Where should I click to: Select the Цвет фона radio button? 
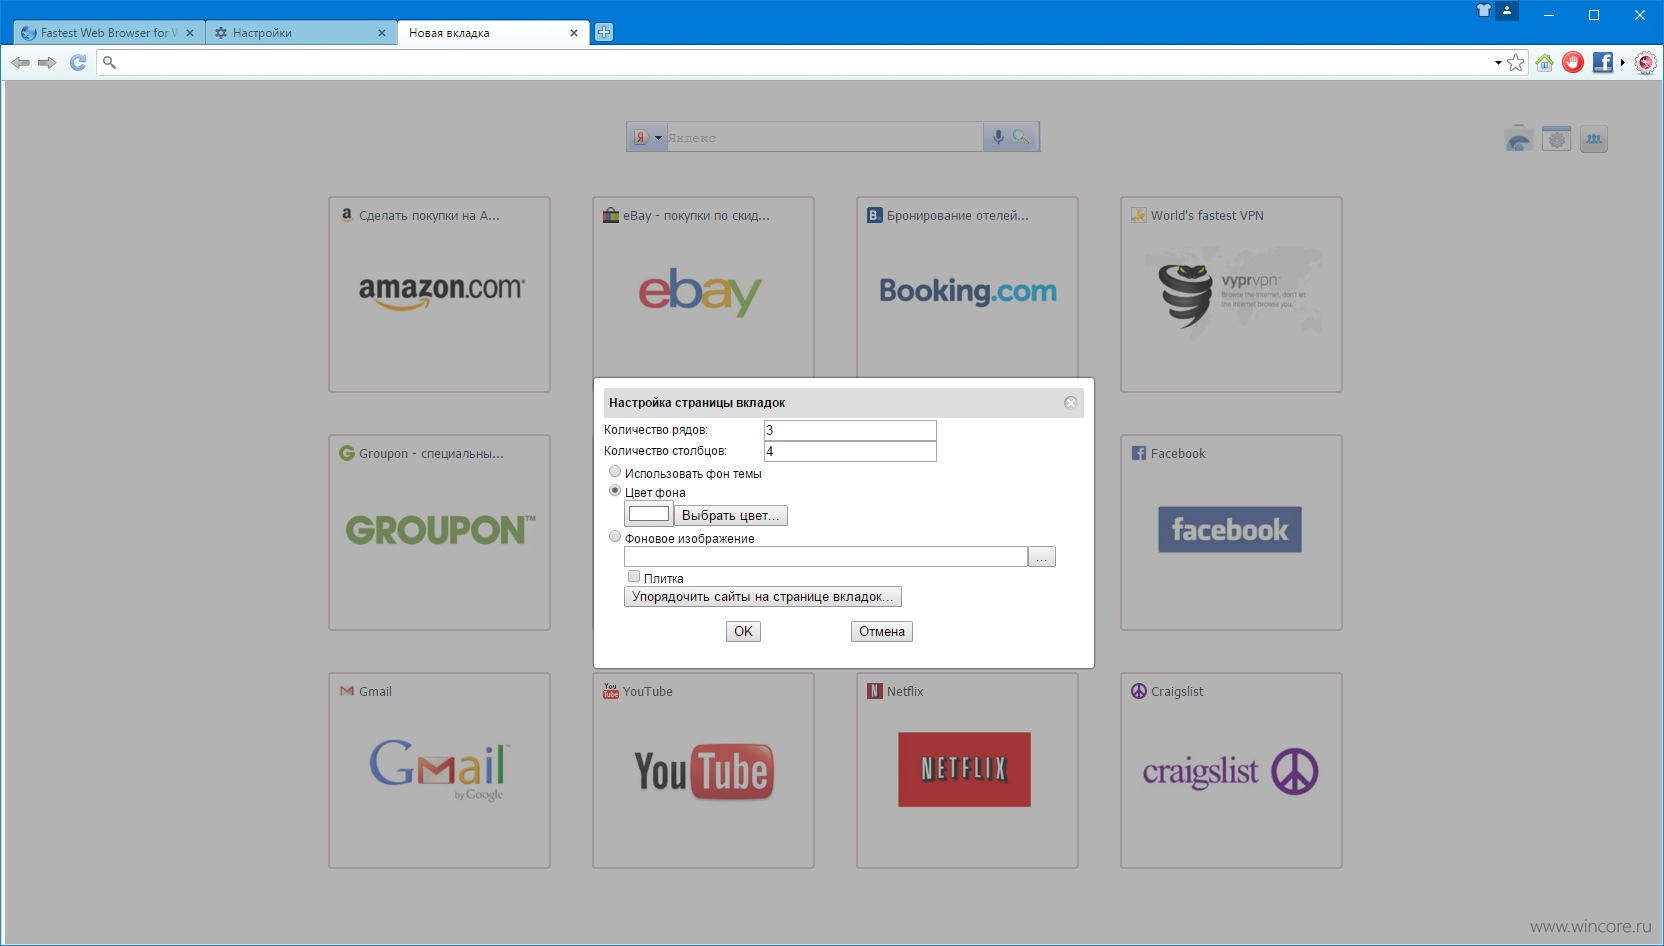[x=615, y=491]
